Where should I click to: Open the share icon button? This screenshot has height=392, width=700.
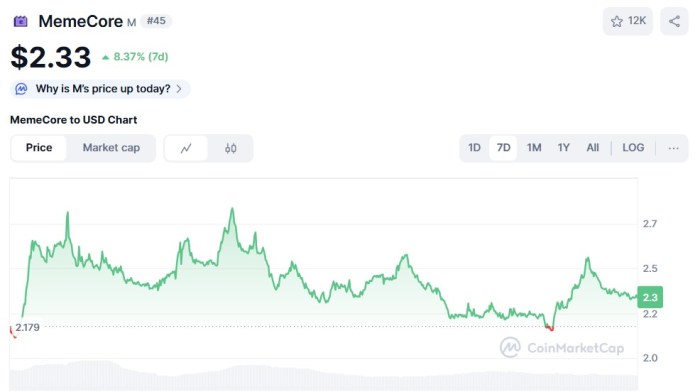[674, 21]
